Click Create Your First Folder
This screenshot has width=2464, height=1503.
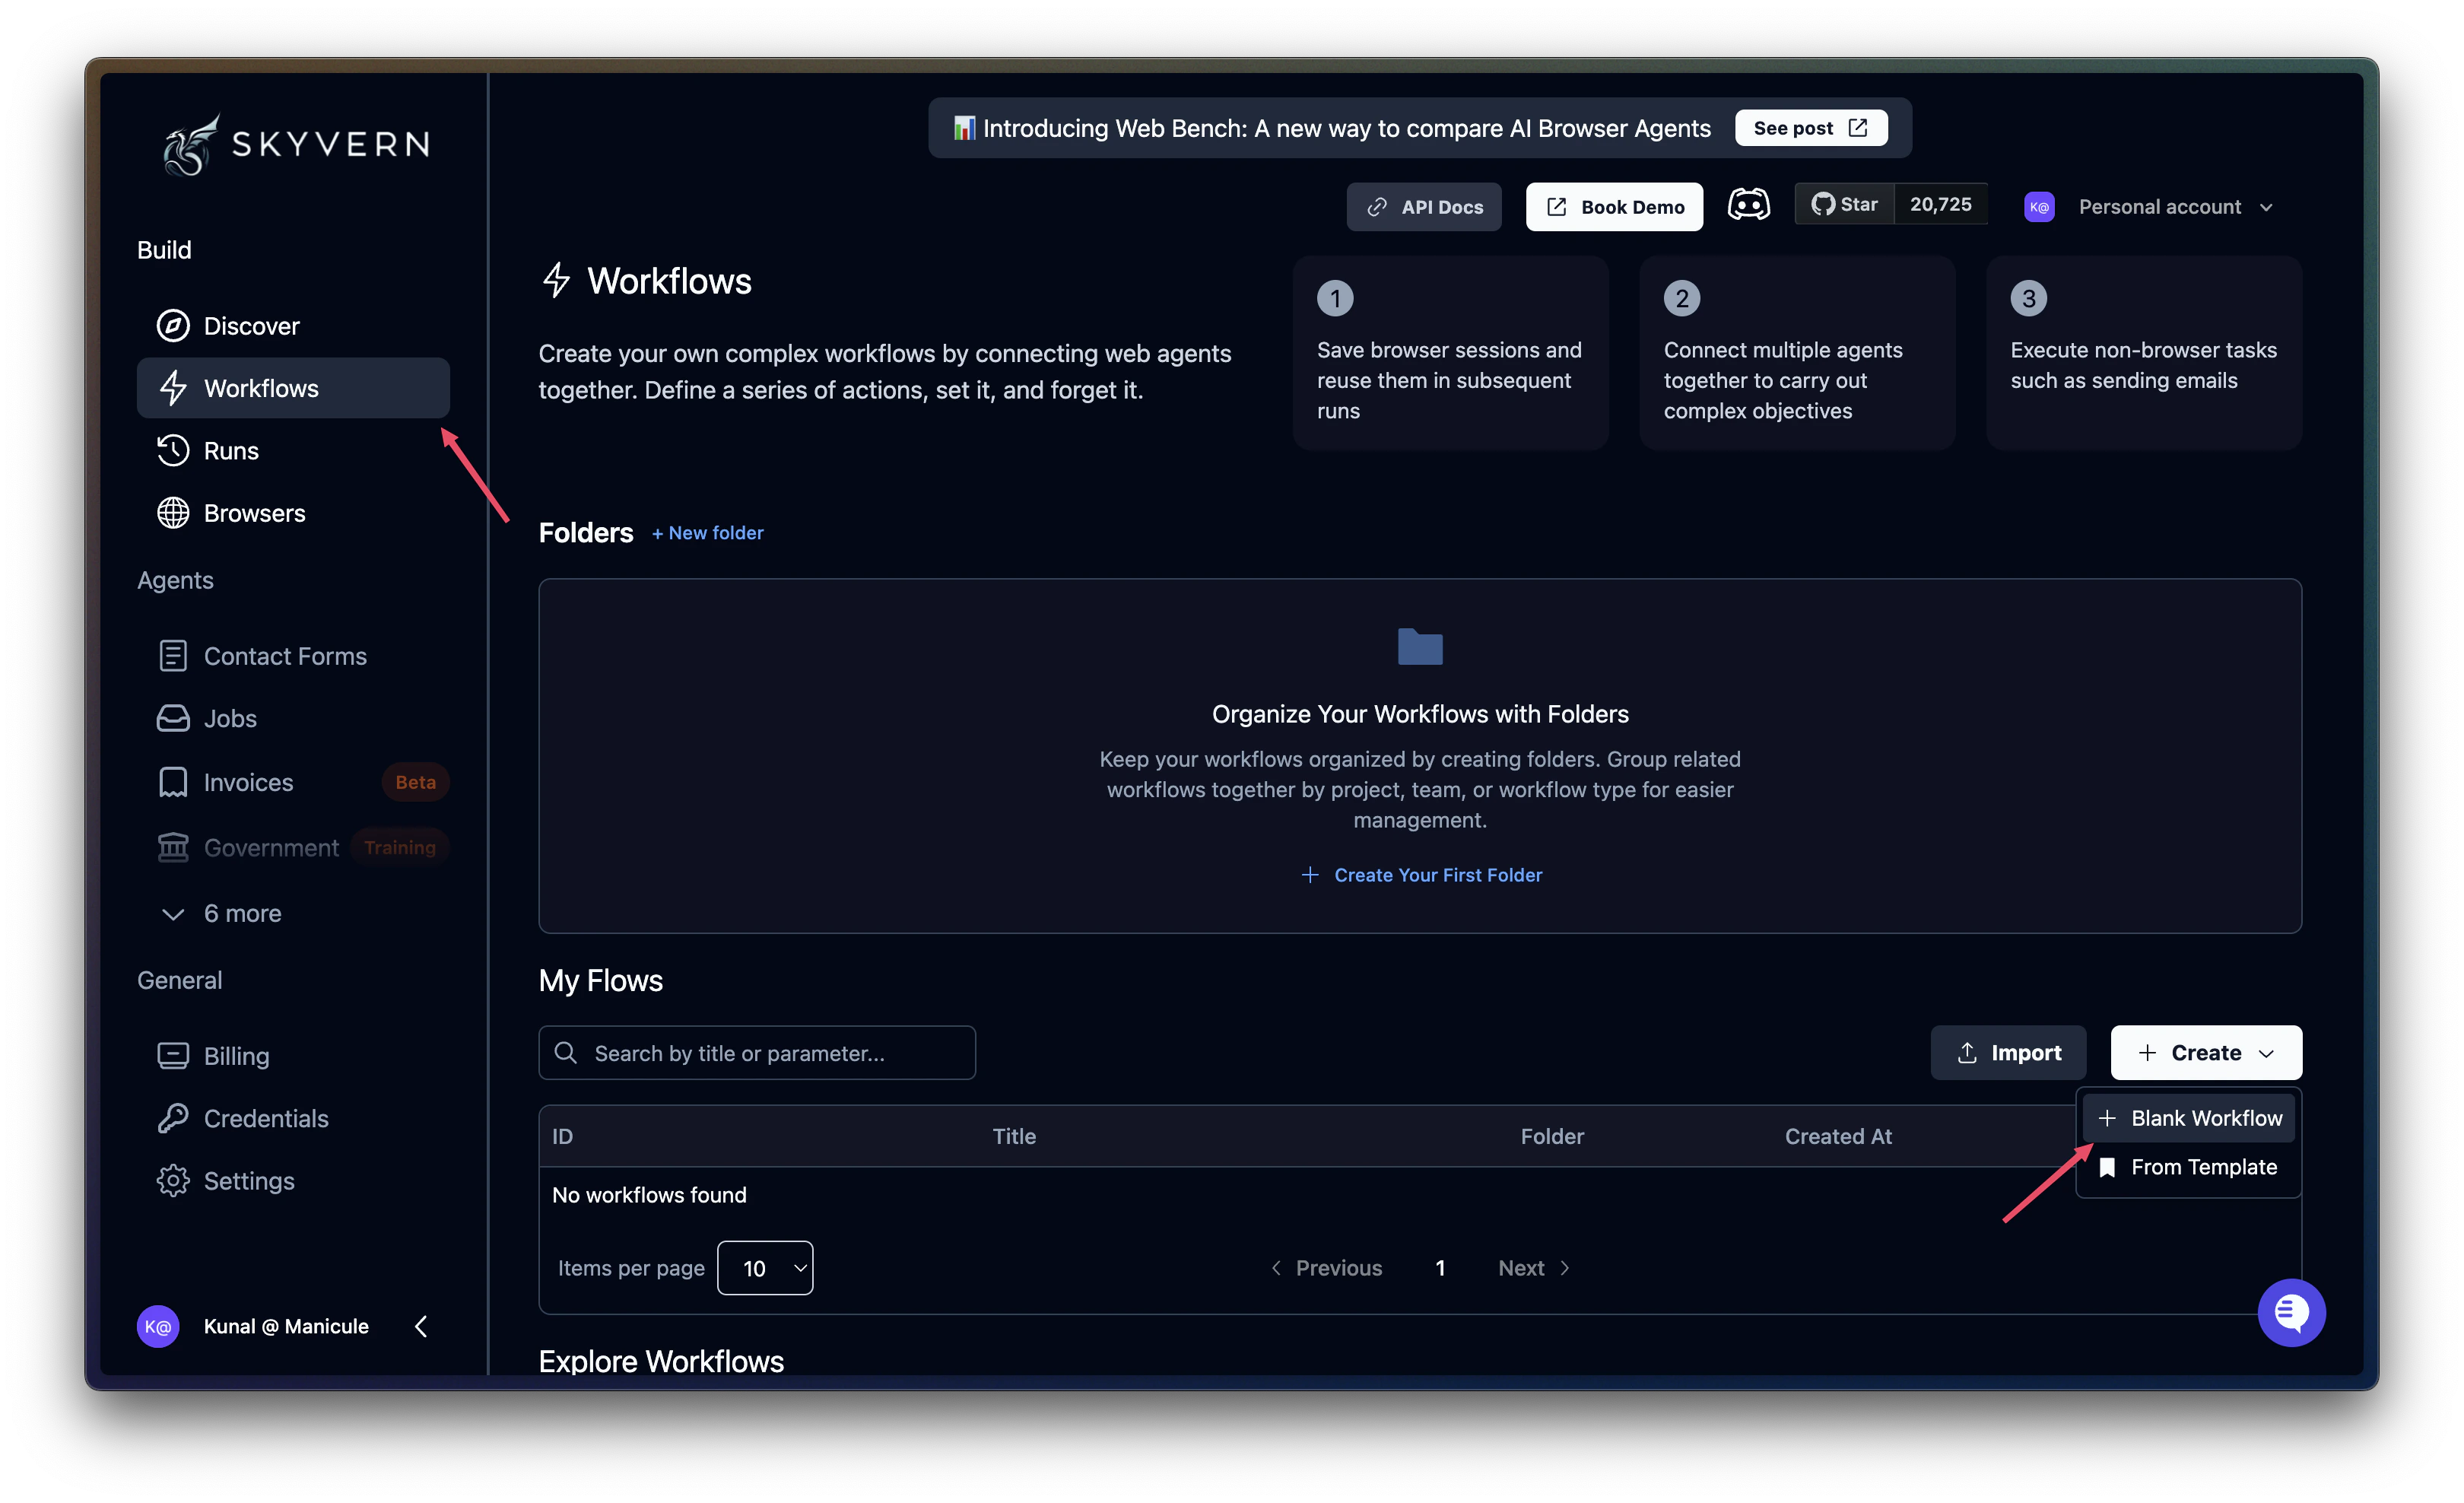click(1420, 874)
